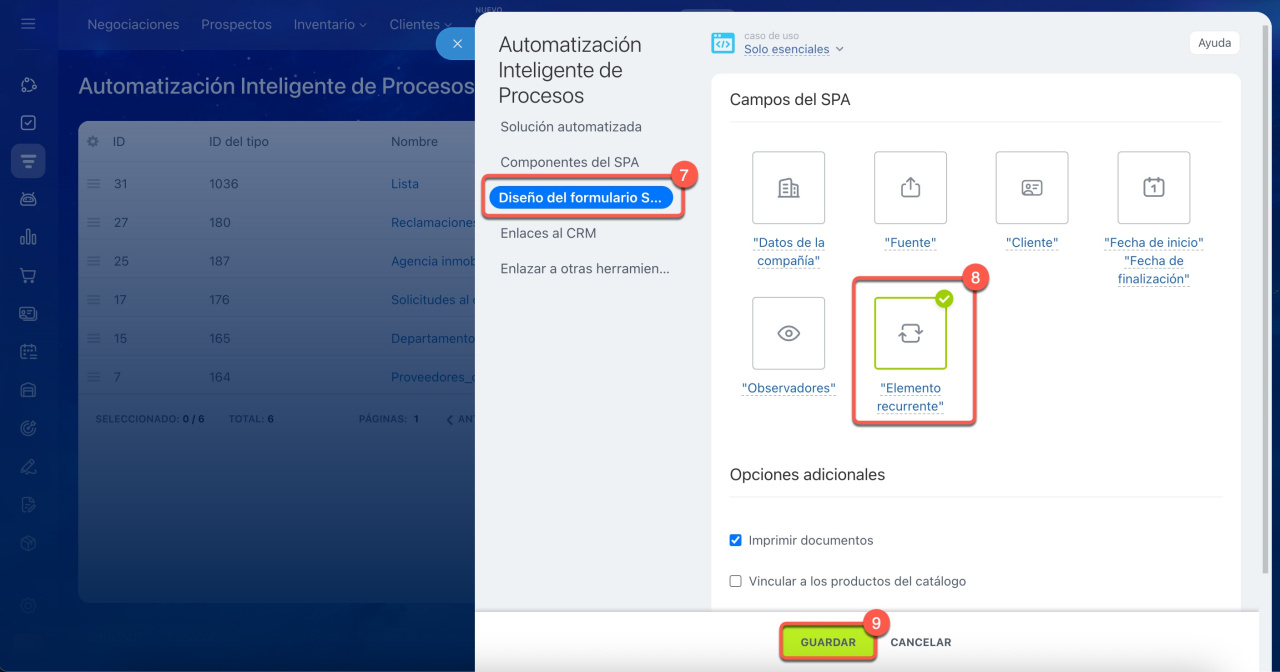Image resolution: width=1280 pixels, height=672 pixels.
Task: Expand the Solo esenciales dropdown
Action: click(794, 49)
